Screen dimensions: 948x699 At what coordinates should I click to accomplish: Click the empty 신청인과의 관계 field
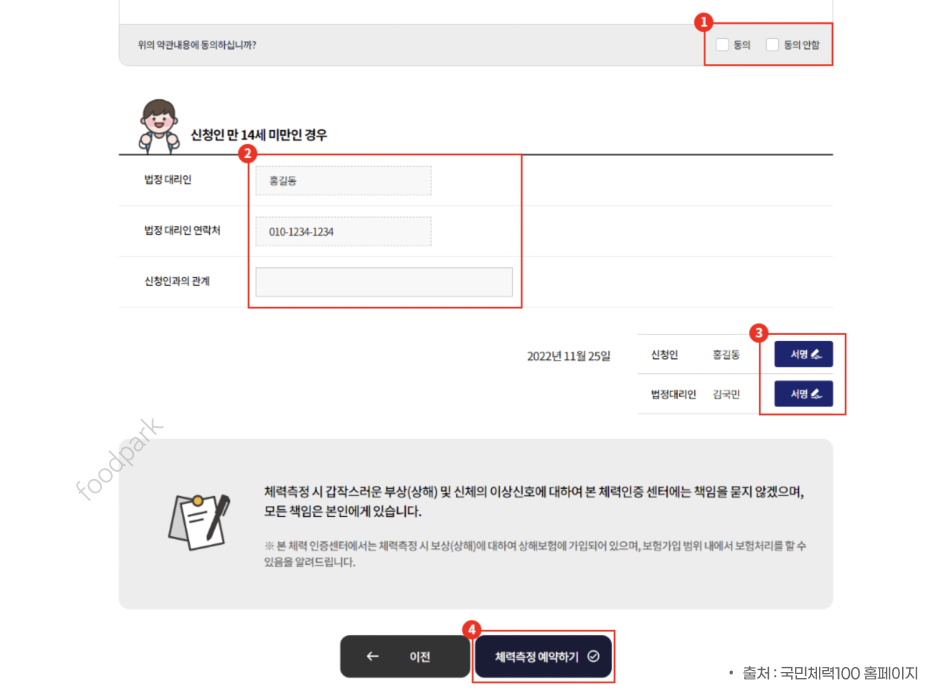[384, 281]
